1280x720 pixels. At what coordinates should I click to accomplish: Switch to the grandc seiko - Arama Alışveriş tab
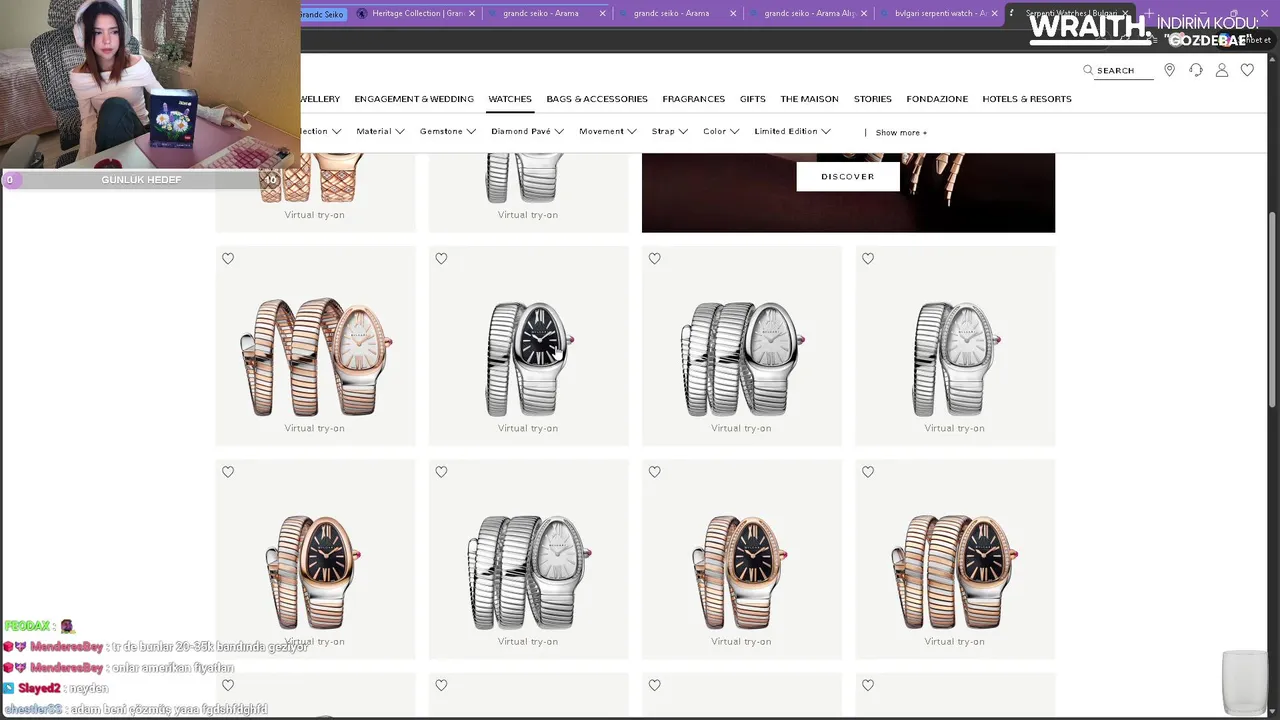(810, 13)
